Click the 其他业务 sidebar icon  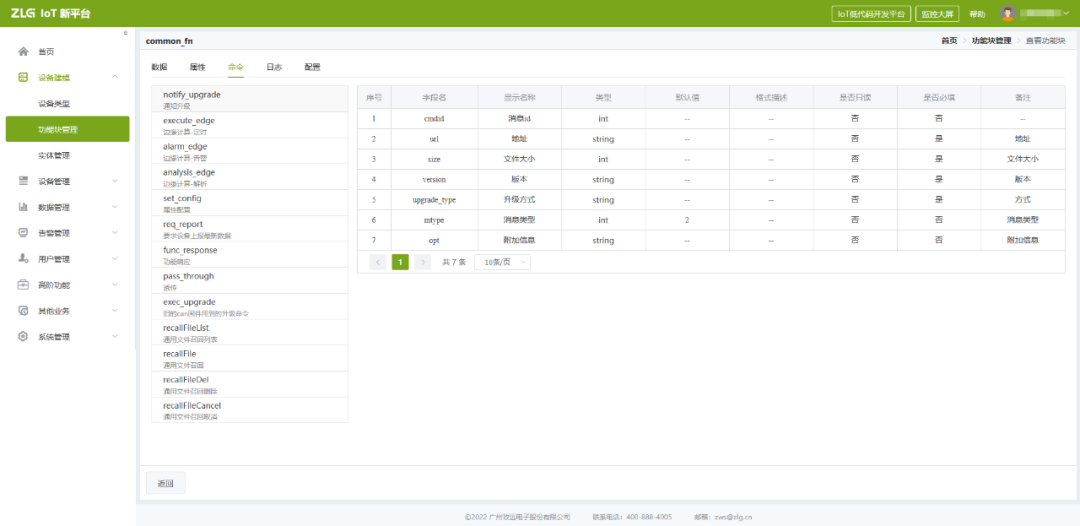[x=23, y=311]
